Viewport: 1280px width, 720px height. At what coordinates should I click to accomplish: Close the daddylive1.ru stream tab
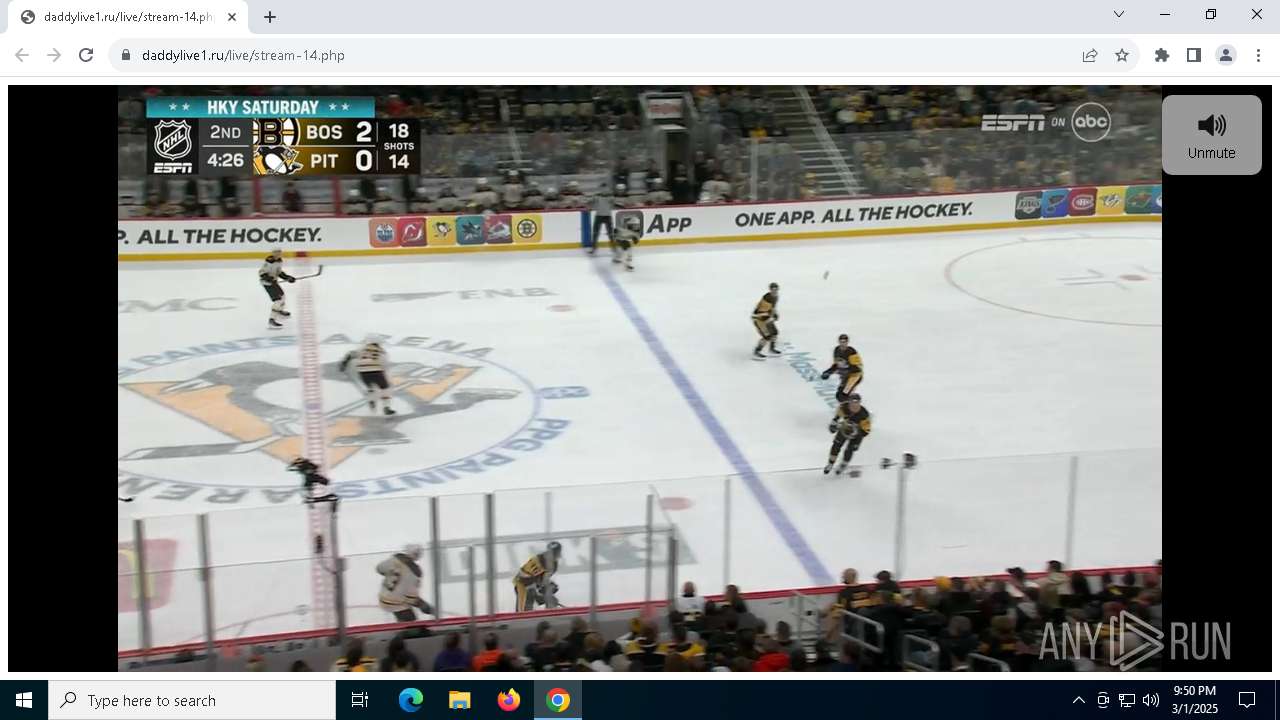[232, 17]
